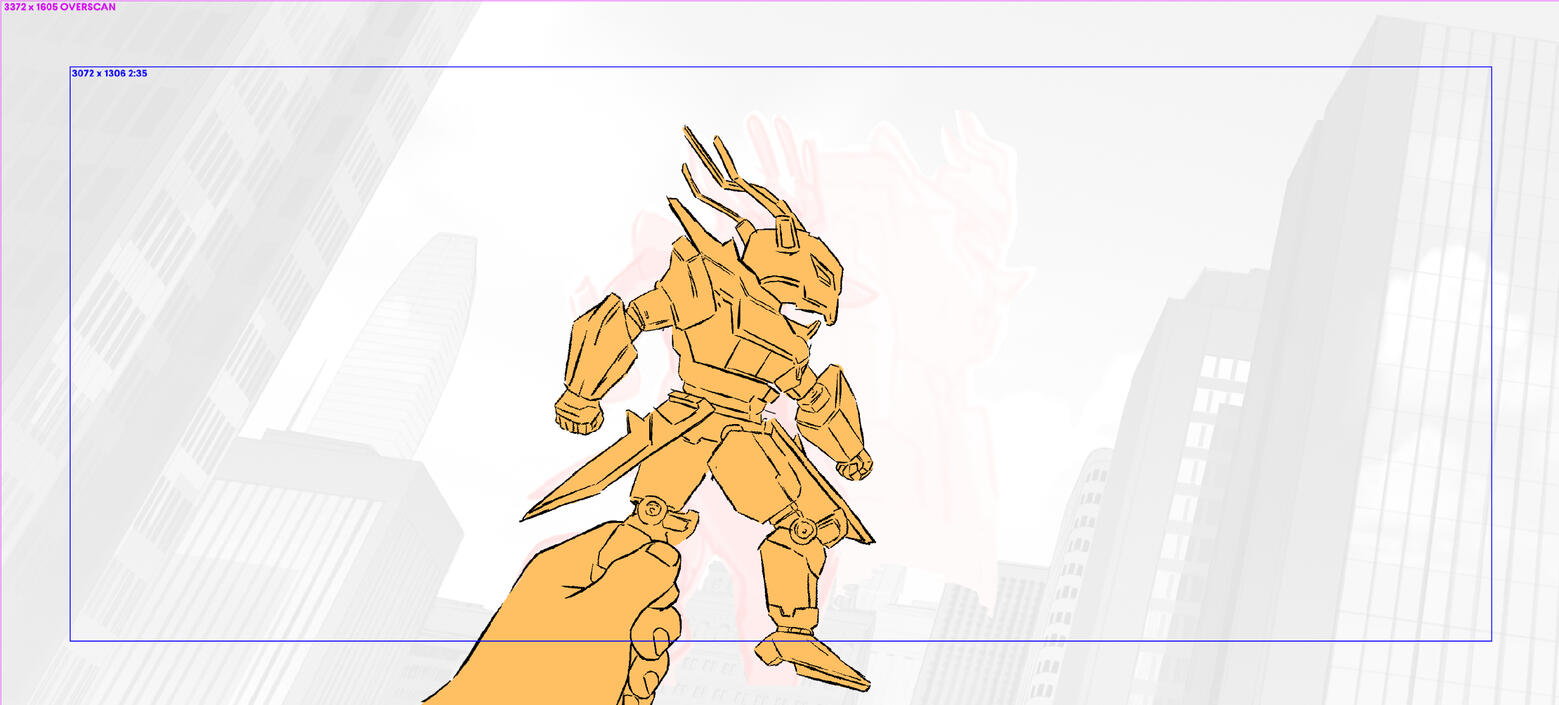Click the robot's helmeted head

pos(795,265)
